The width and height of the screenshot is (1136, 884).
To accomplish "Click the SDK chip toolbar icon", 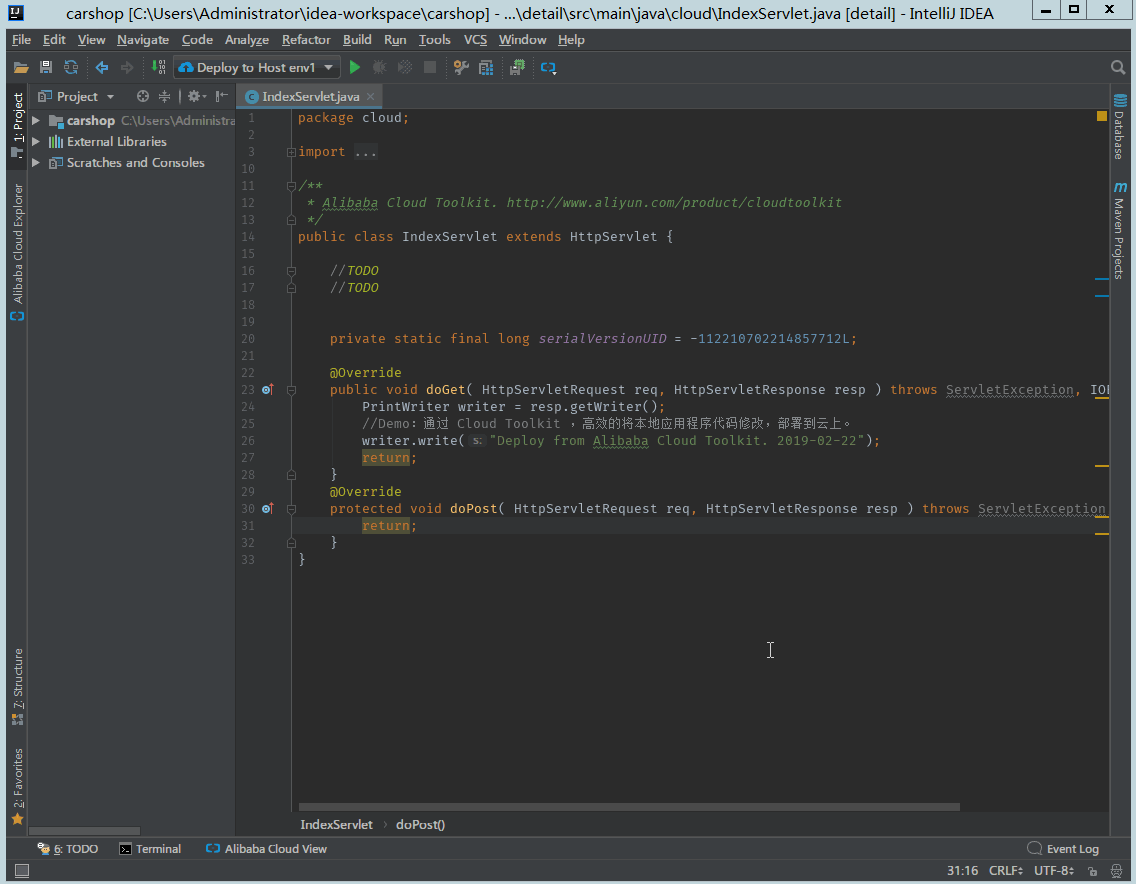I will pyautogui.click(x=517, y=67).
